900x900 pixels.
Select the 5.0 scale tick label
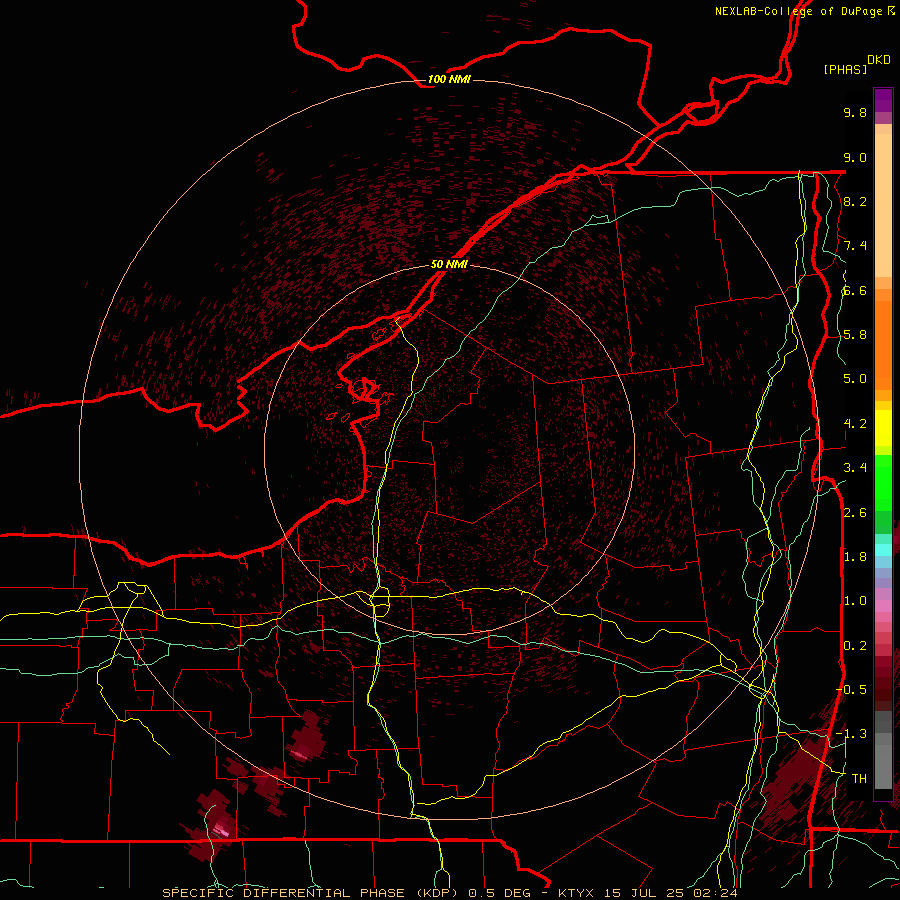[855, 379]
